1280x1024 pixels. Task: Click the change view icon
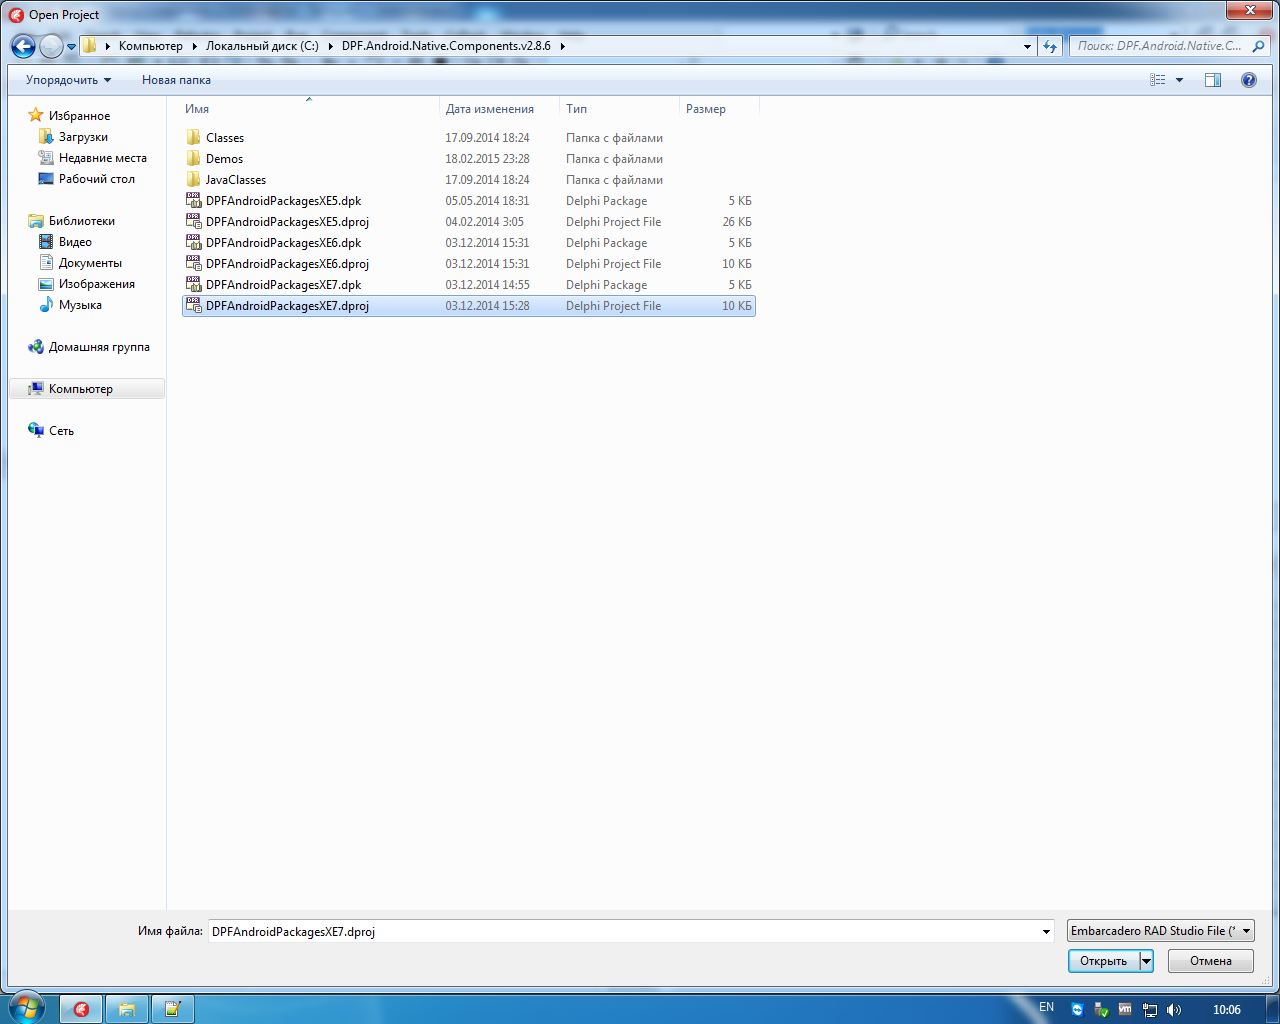[1158, 80]
